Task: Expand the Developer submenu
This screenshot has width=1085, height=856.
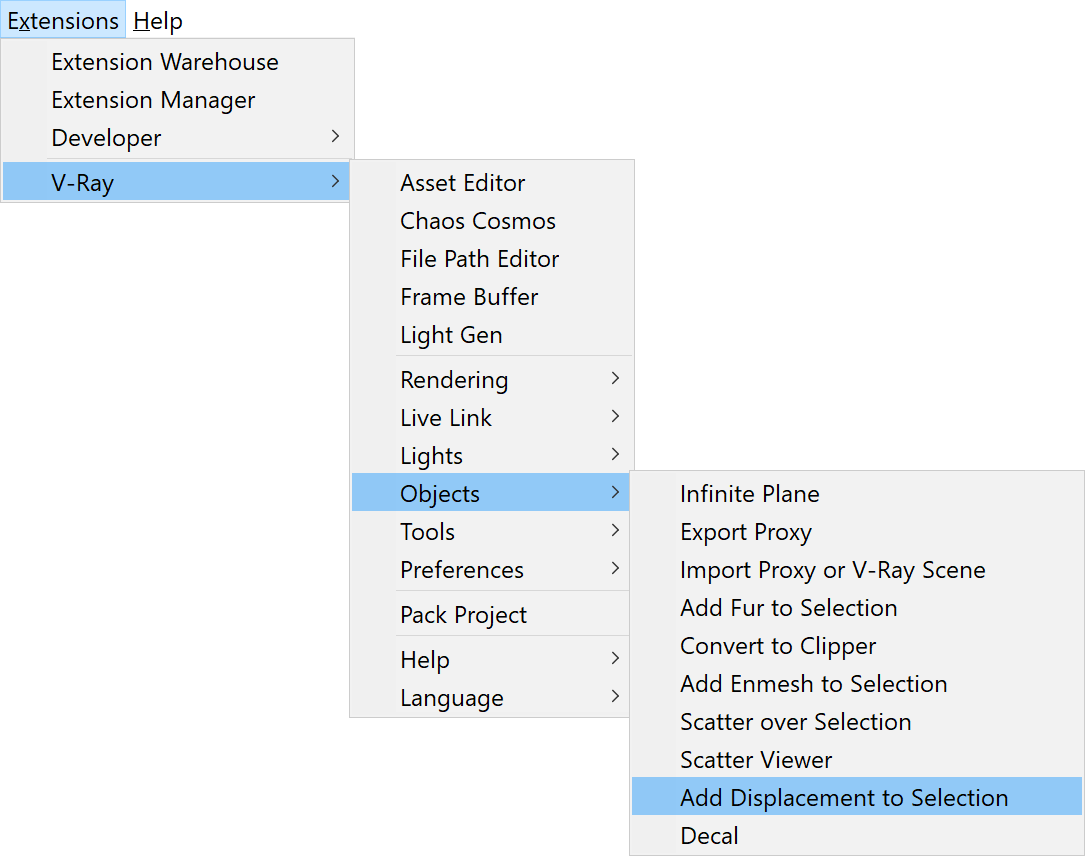Action: pos(178,138)
